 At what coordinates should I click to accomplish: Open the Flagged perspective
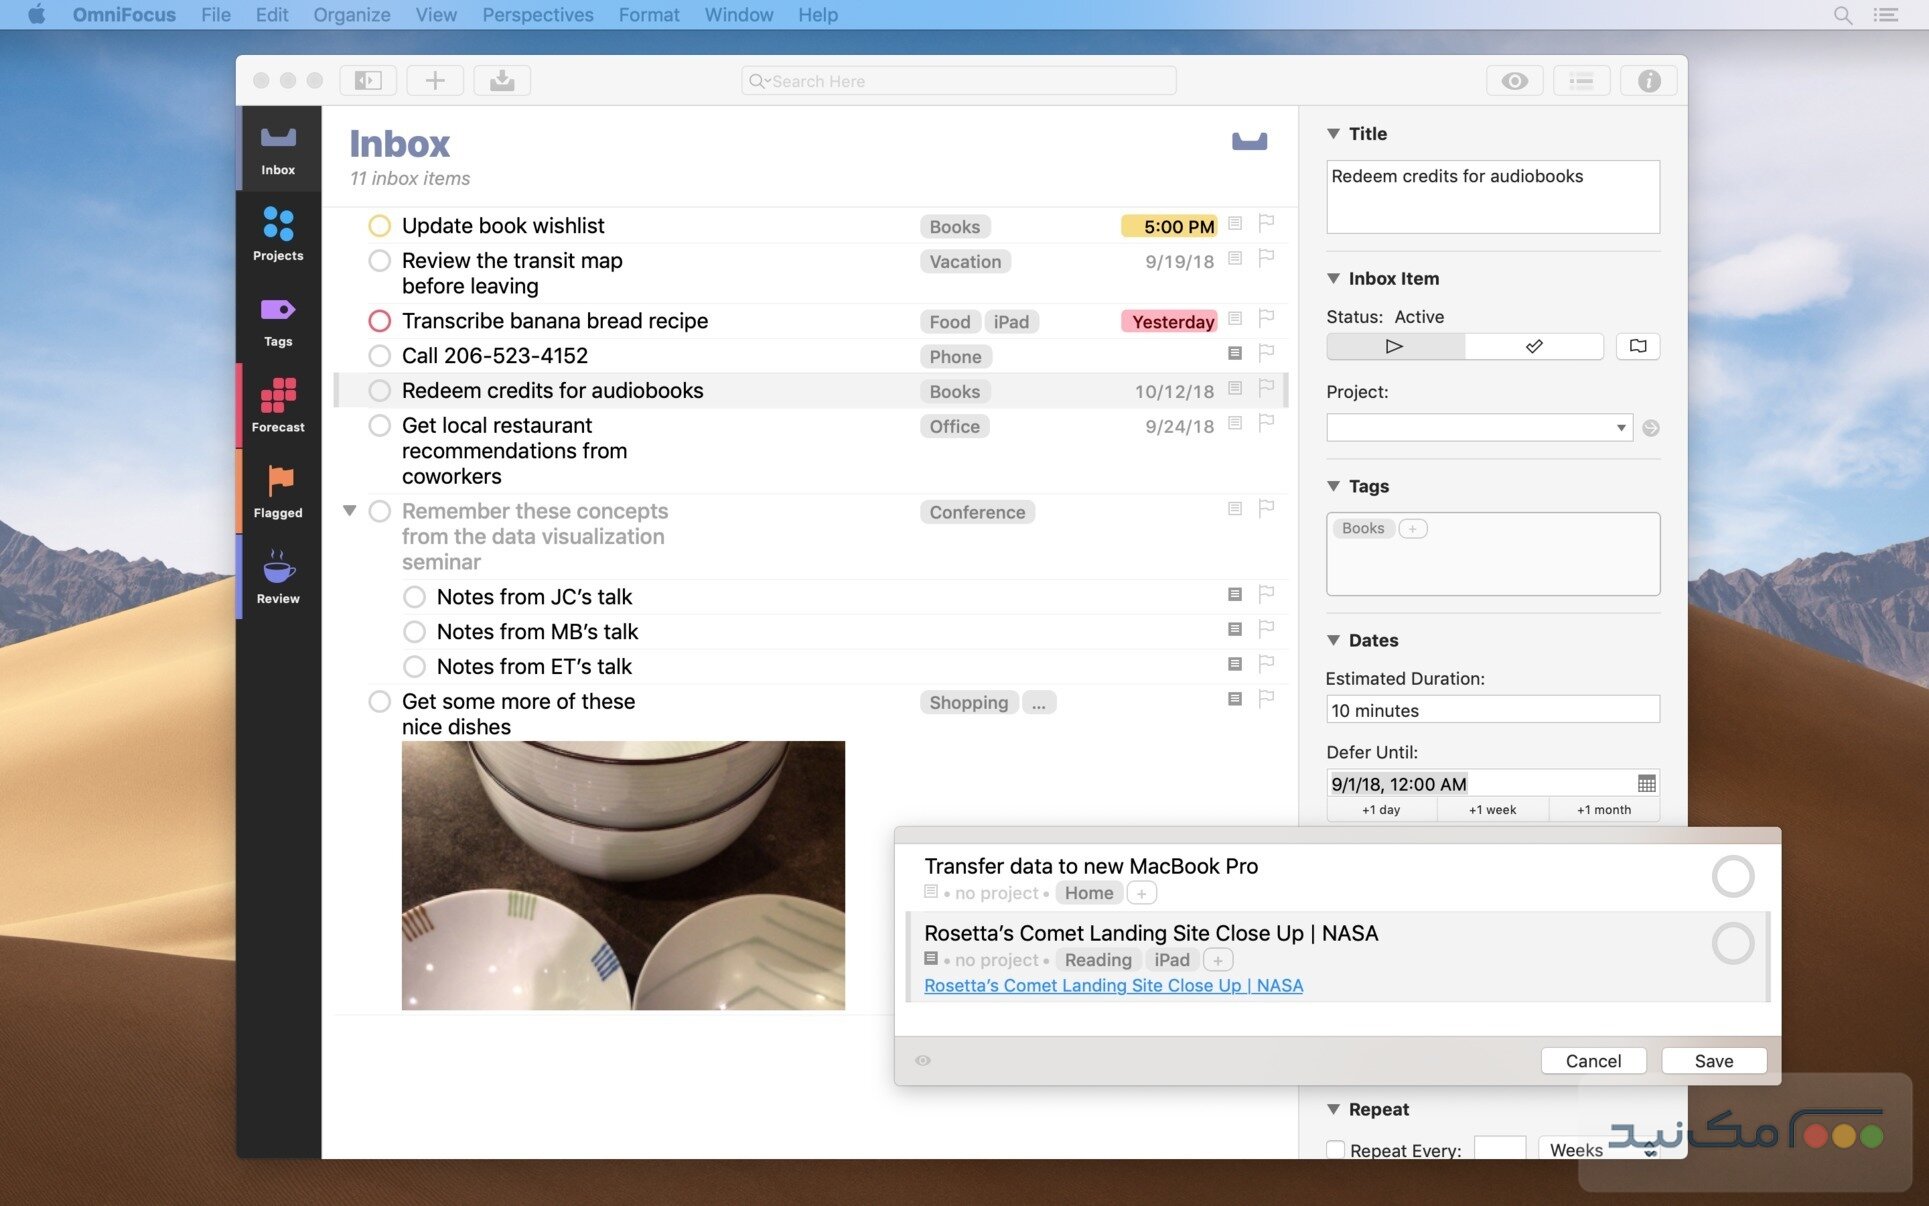(x=277, y=490)
